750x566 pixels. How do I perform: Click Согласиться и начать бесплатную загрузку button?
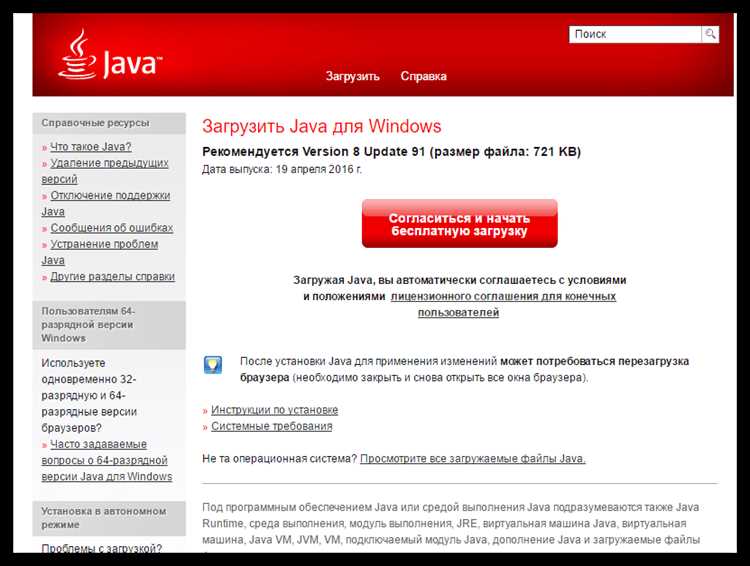459,224
